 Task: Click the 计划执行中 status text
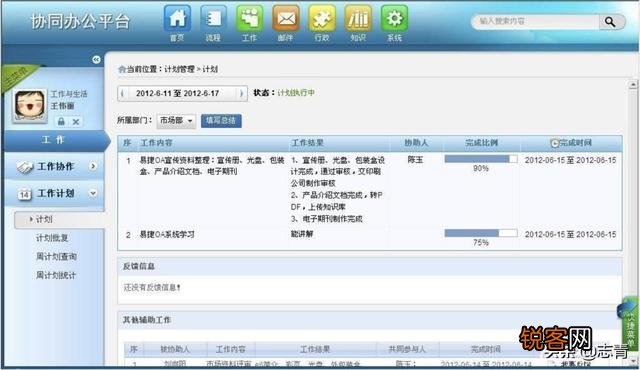tap(296, 93)
